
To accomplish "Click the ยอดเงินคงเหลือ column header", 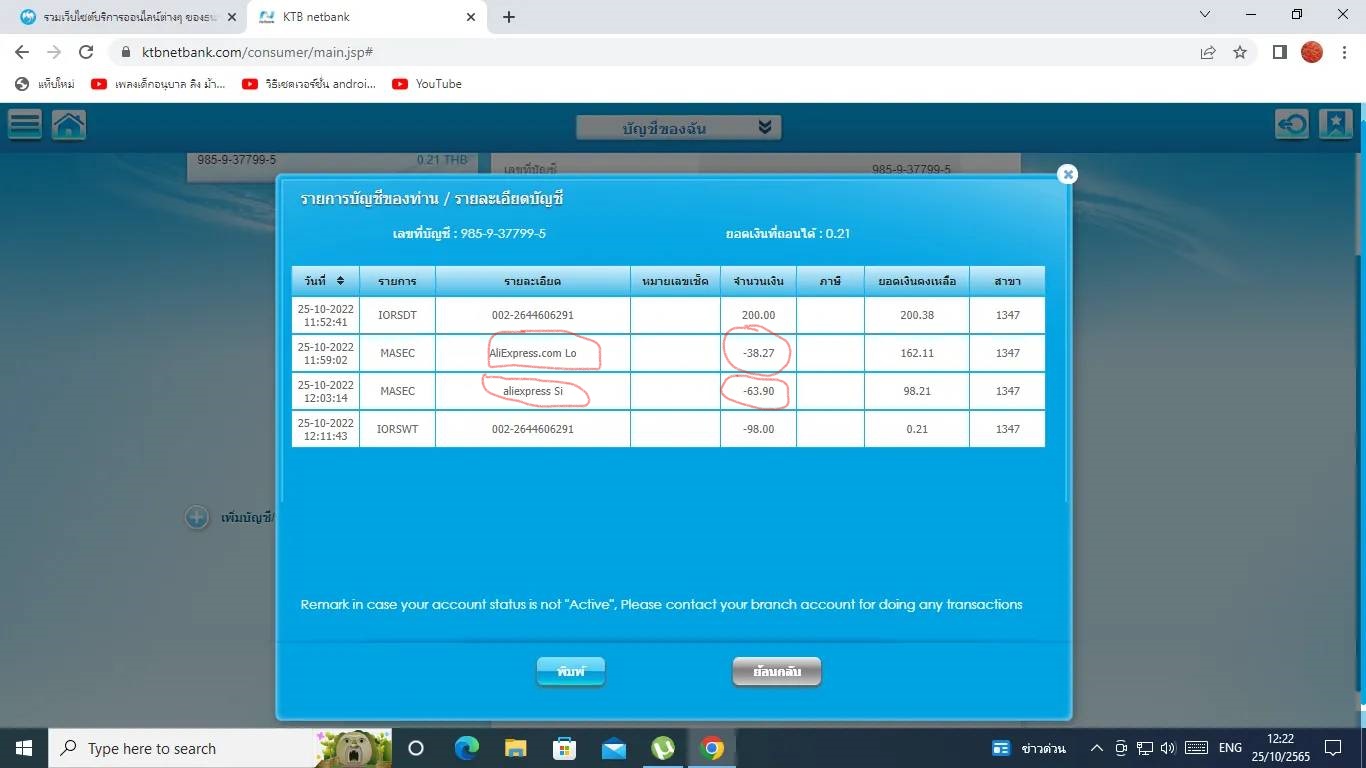I will (x=917, y=281).
